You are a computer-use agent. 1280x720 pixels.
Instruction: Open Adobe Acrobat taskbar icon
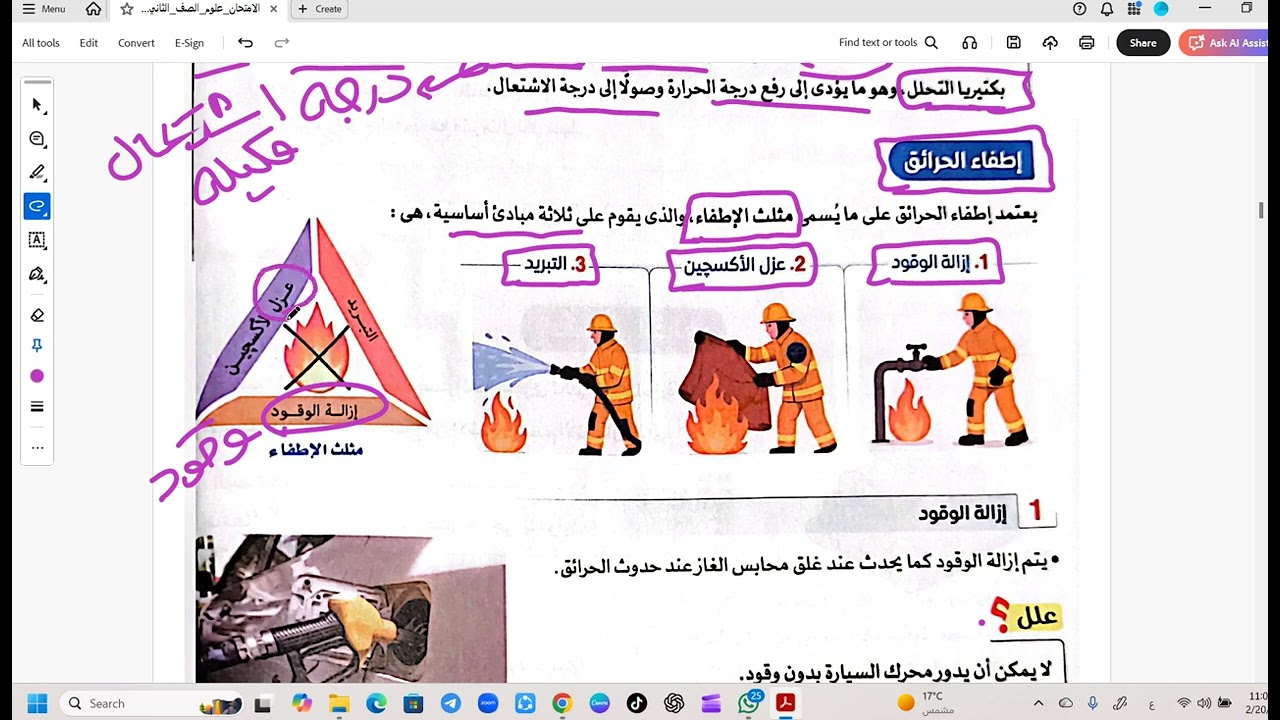click(x=786, y=703)
